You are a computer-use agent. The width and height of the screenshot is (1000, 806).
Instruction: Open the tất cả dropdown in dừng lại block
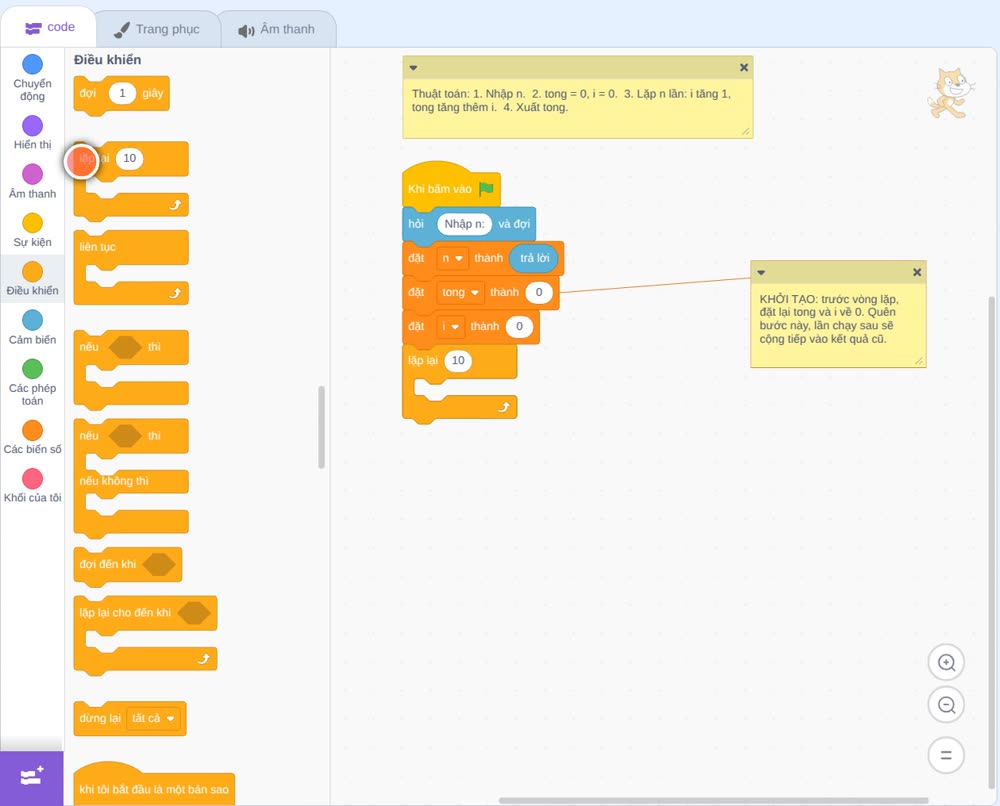pyautogui.click(x=153, y=719)
